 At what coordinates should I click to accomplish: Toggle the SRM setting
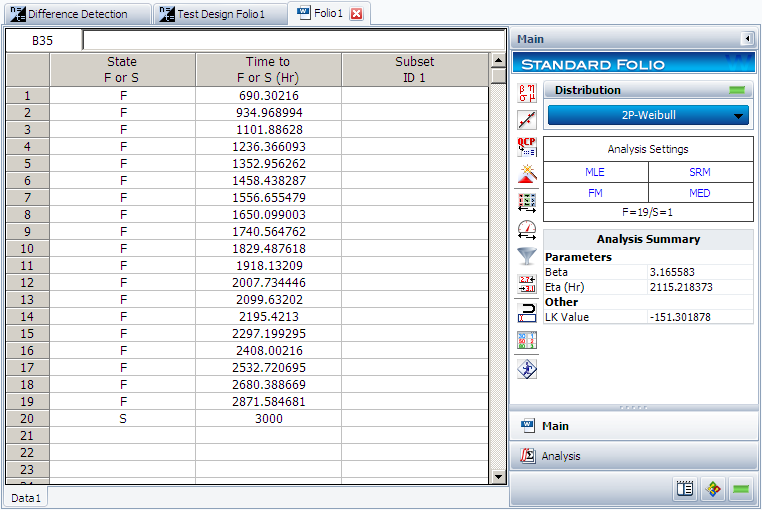click(x=700, y=172)
